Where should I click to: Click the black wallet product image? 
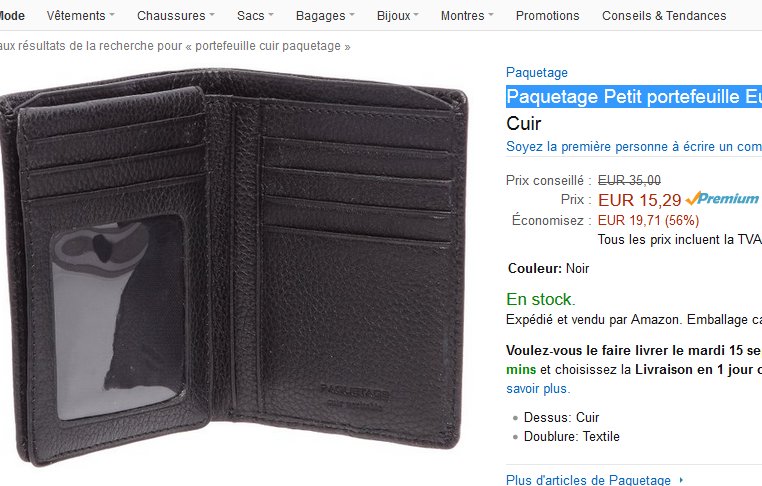point(233,267)
